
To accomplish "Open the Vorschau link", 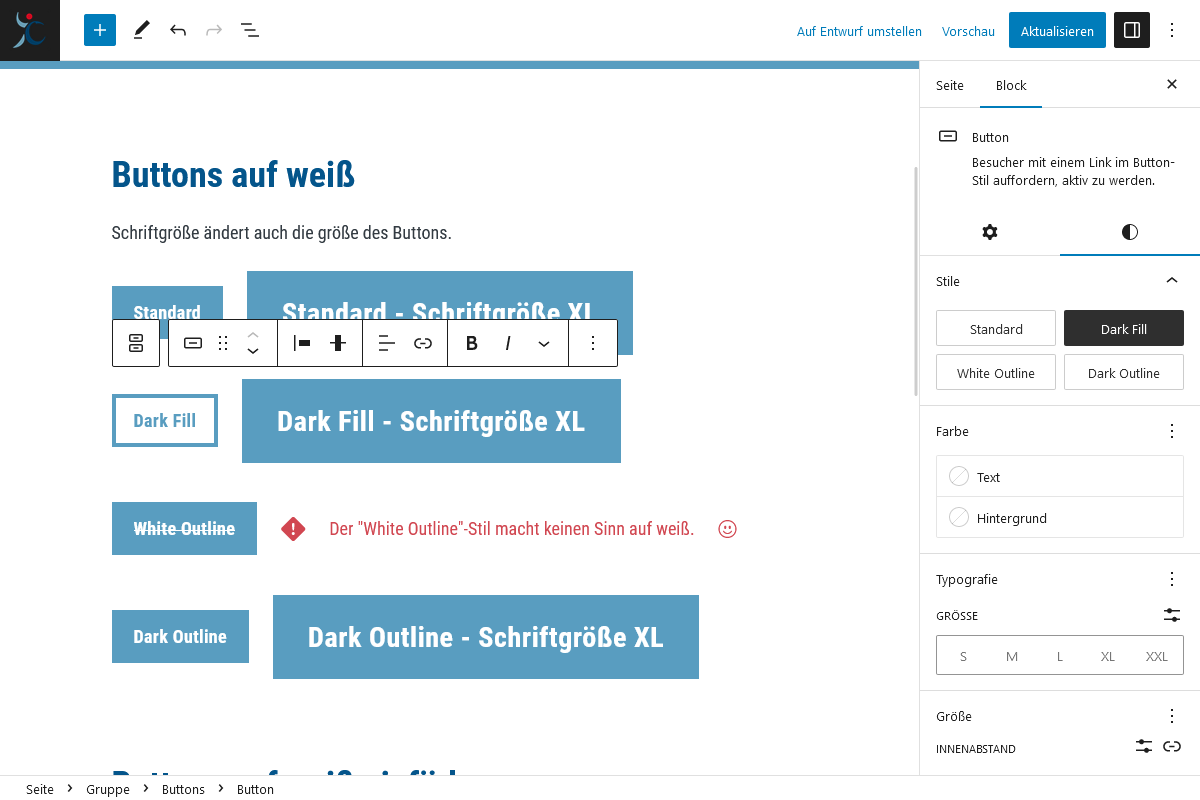I will (967, 31).
